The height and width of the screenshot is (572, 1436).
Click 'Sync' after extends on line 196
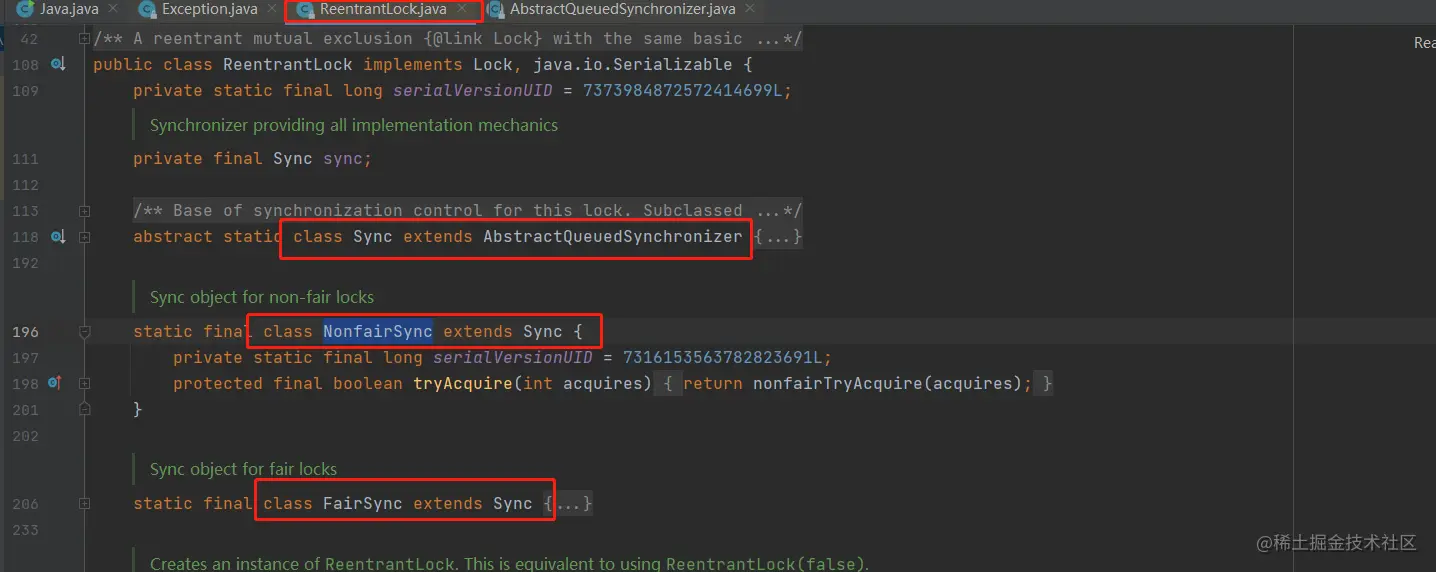click(x=543, y=331)
